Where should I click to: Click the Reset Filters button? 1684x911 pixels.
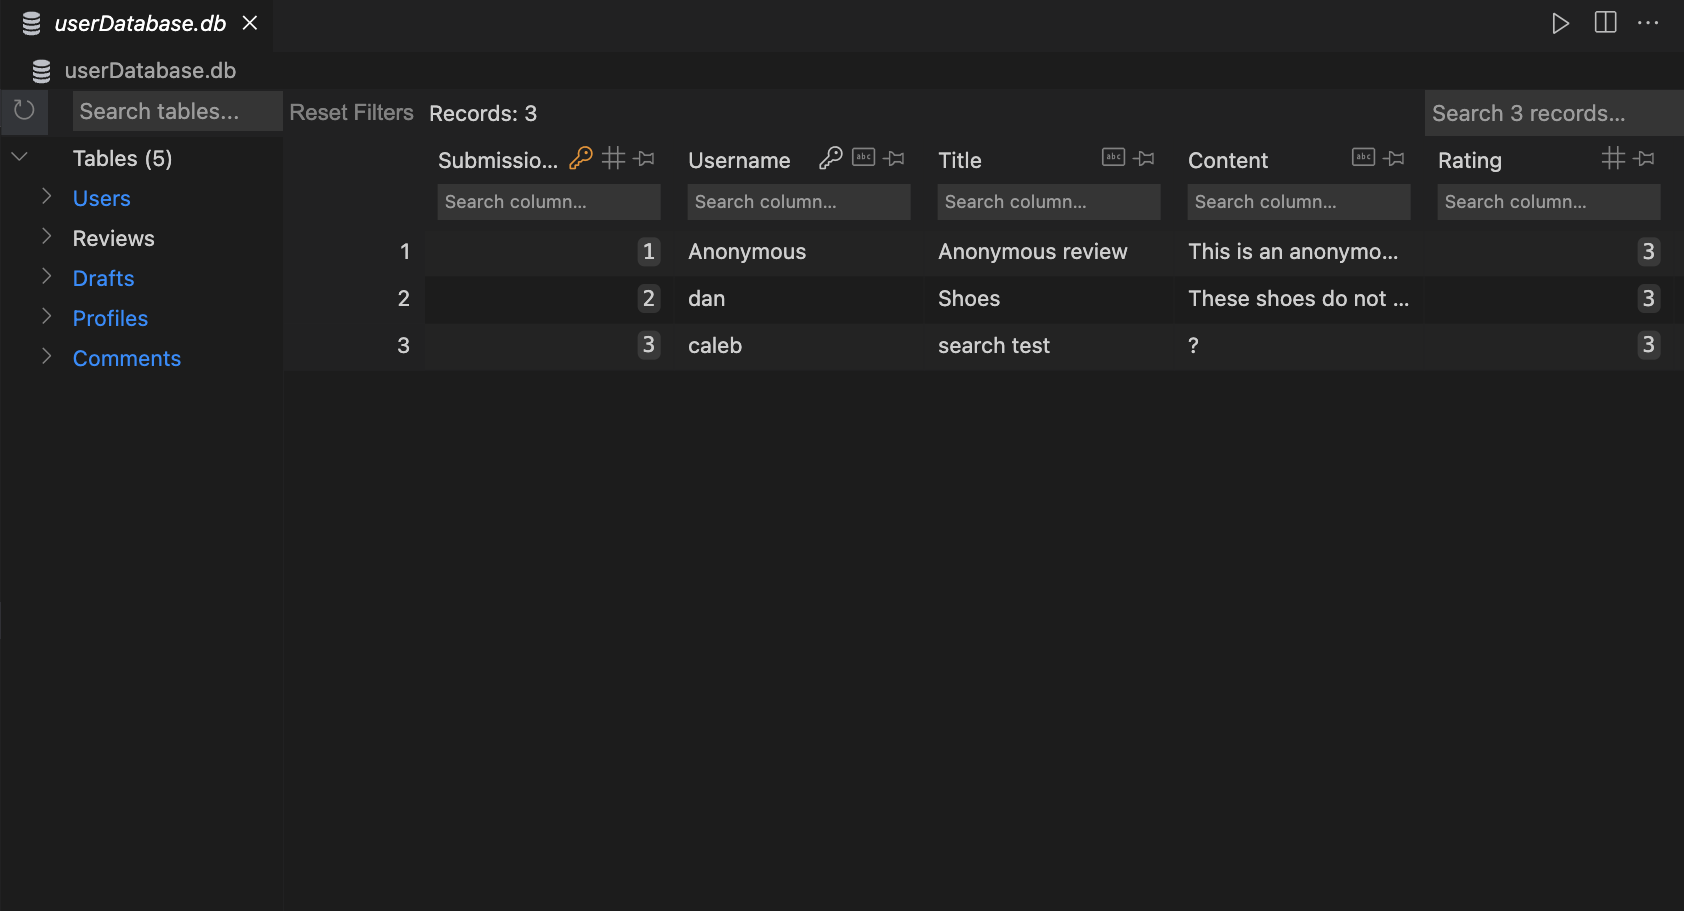coord(352,112)
